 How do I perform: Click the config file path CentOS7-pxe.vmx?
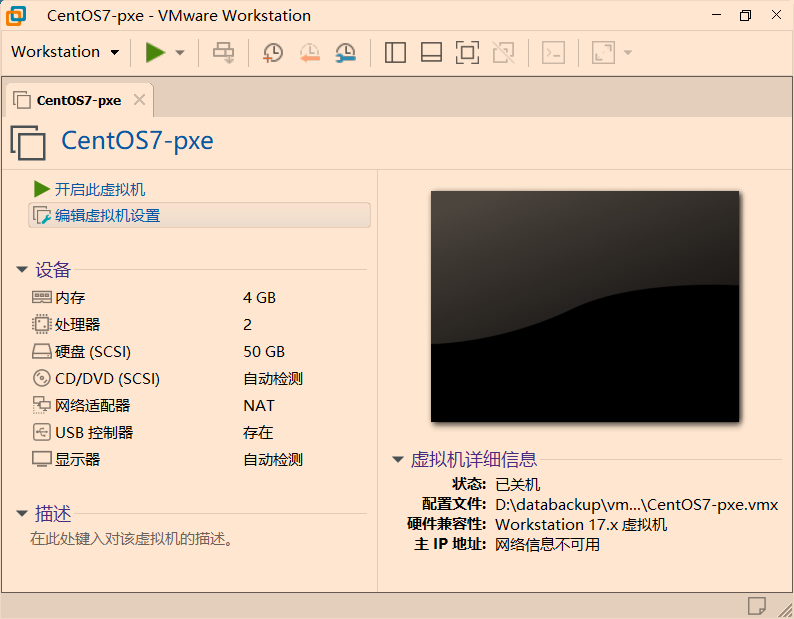click(637, 505)
